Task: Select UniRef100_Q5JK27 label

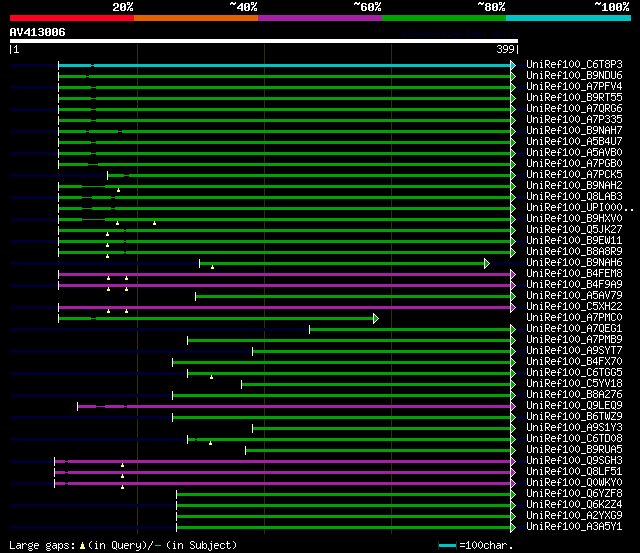Action: pos(574,230)
